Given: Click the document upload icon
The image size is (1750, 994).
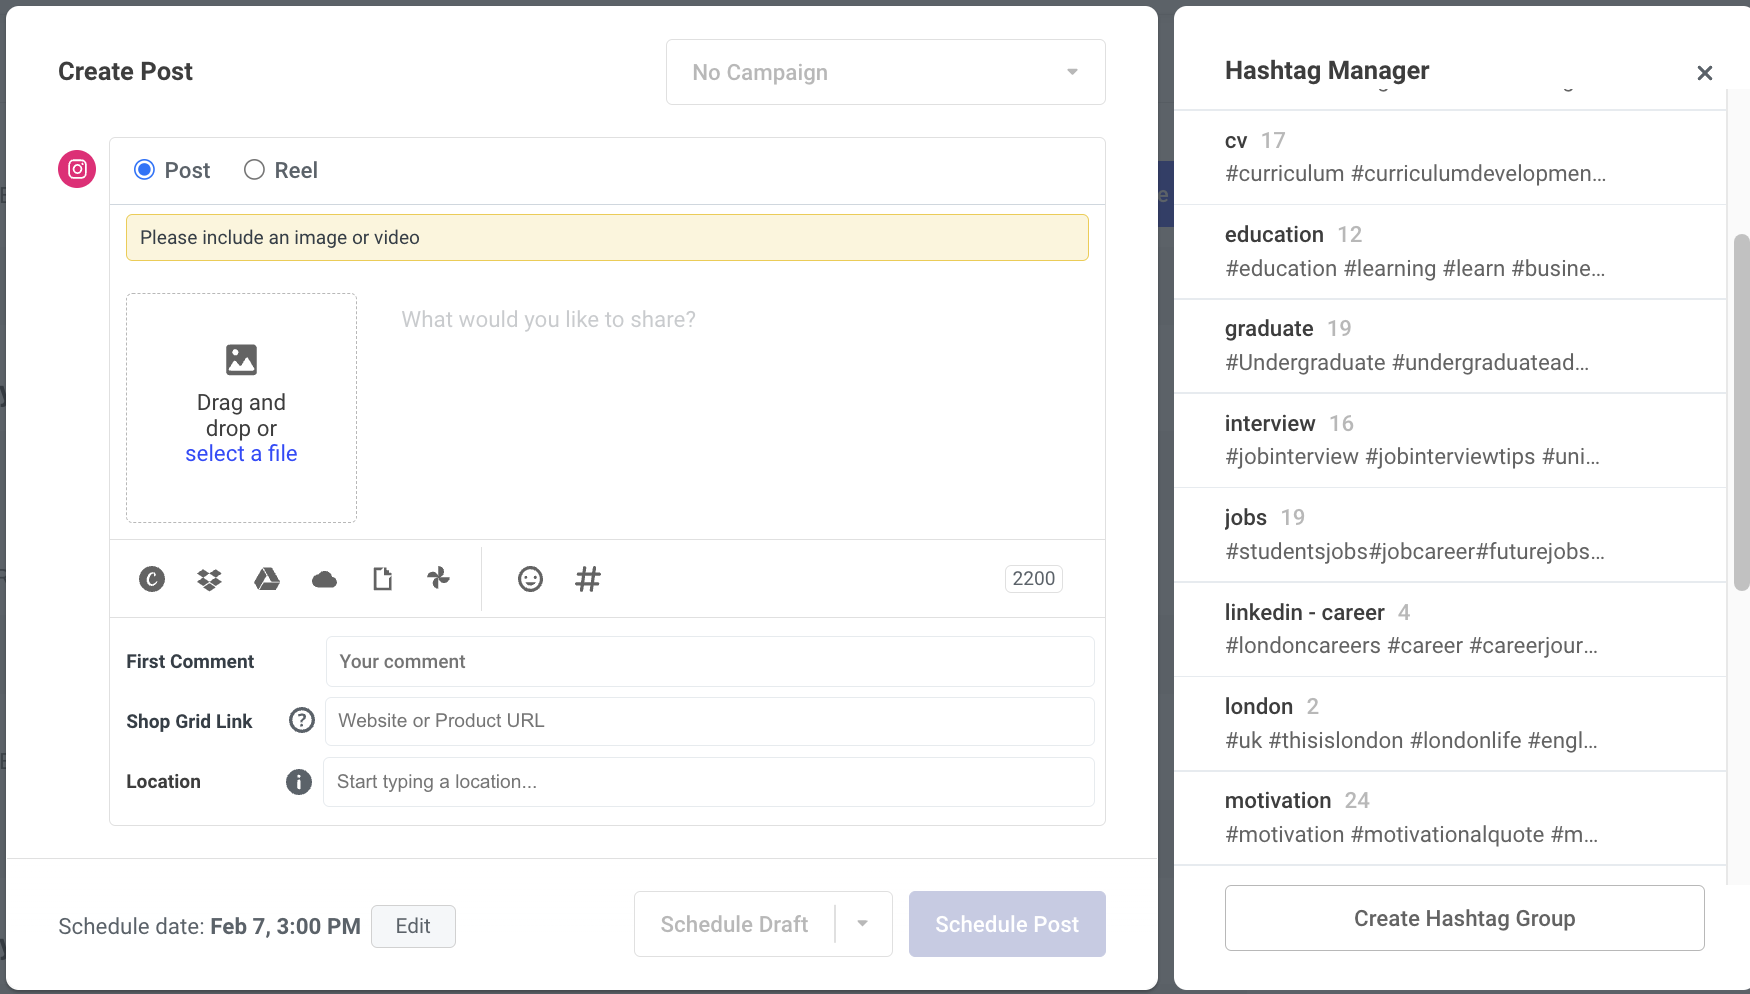Looking at the screenshot, I should [x=382, y=579].
